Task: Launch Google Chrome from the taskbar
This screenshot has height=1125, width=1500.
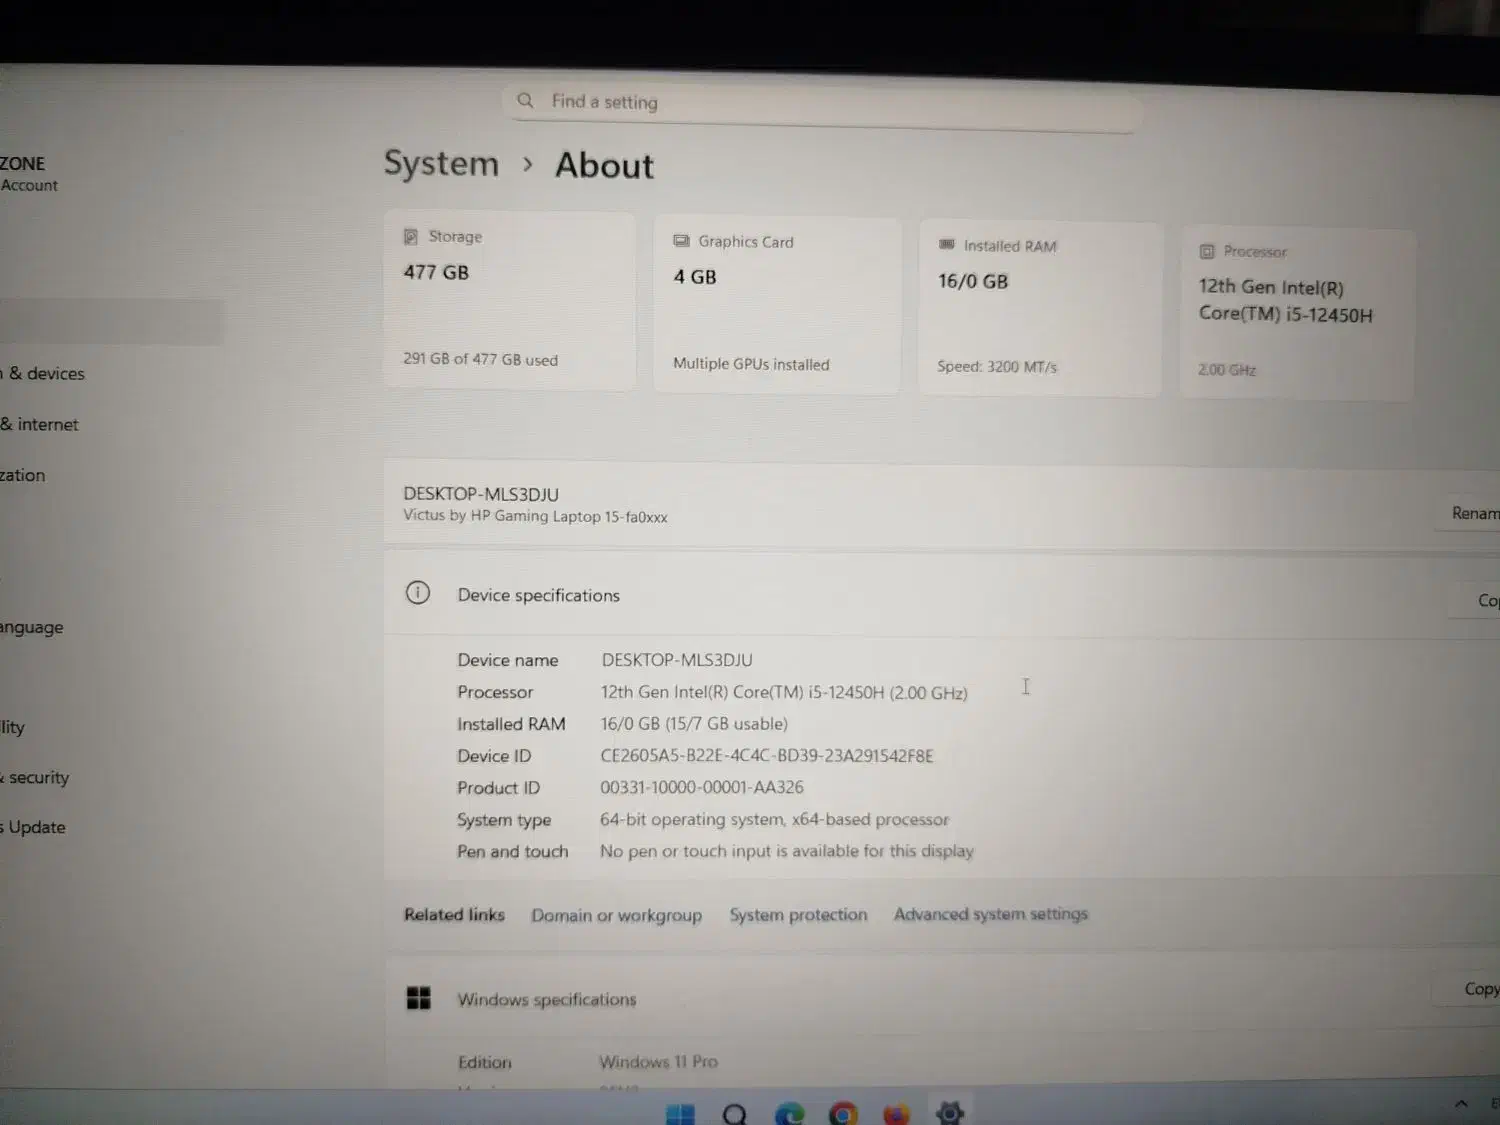Action: point(843,1114)
